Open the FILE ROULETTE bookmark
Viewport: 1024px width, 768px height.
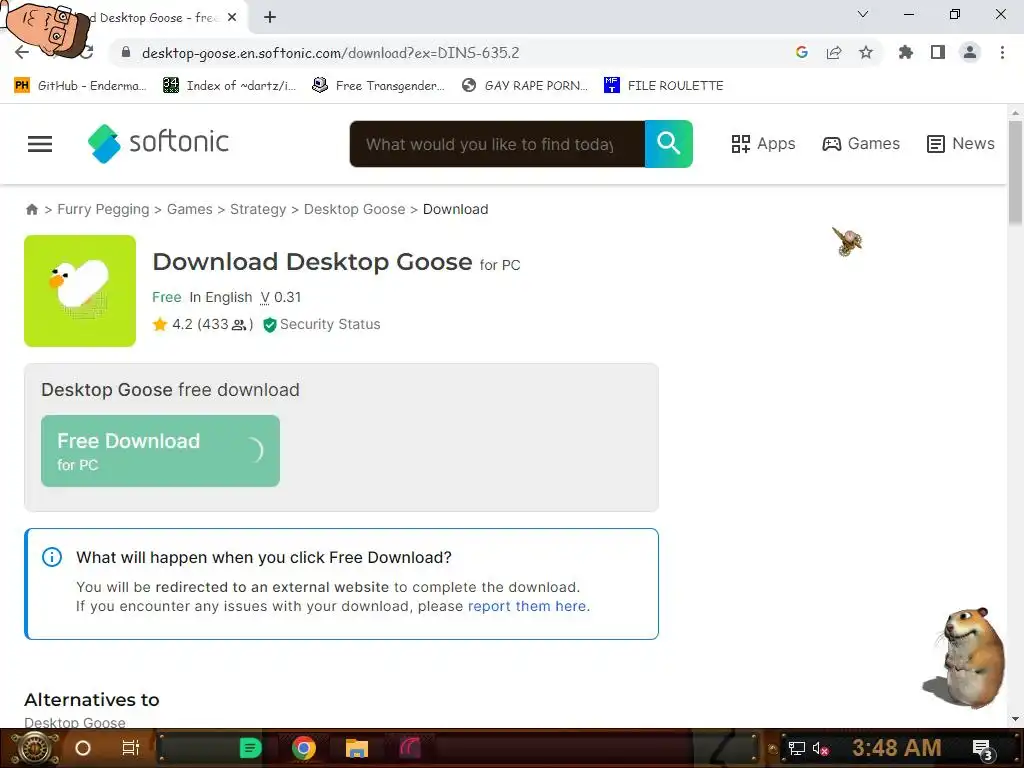[664, 86]
